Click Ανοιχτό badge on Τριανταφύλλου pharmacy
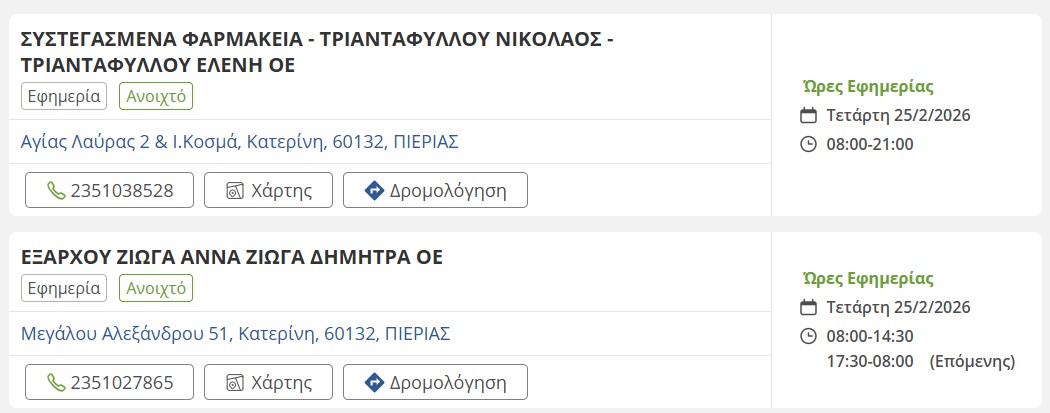This screenshot has width=1050, height=413. pyautogui.click(x=155, y=96)
